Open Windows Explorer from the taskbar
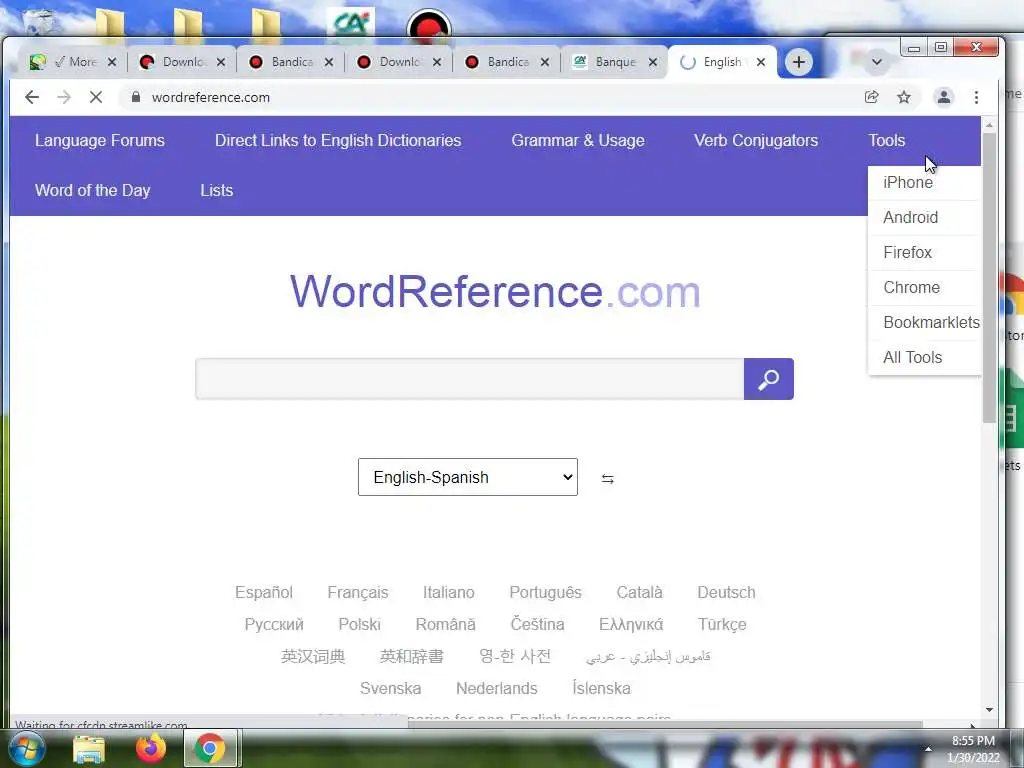This screenshot has width=1024, height=768. (x=89, y=749)
